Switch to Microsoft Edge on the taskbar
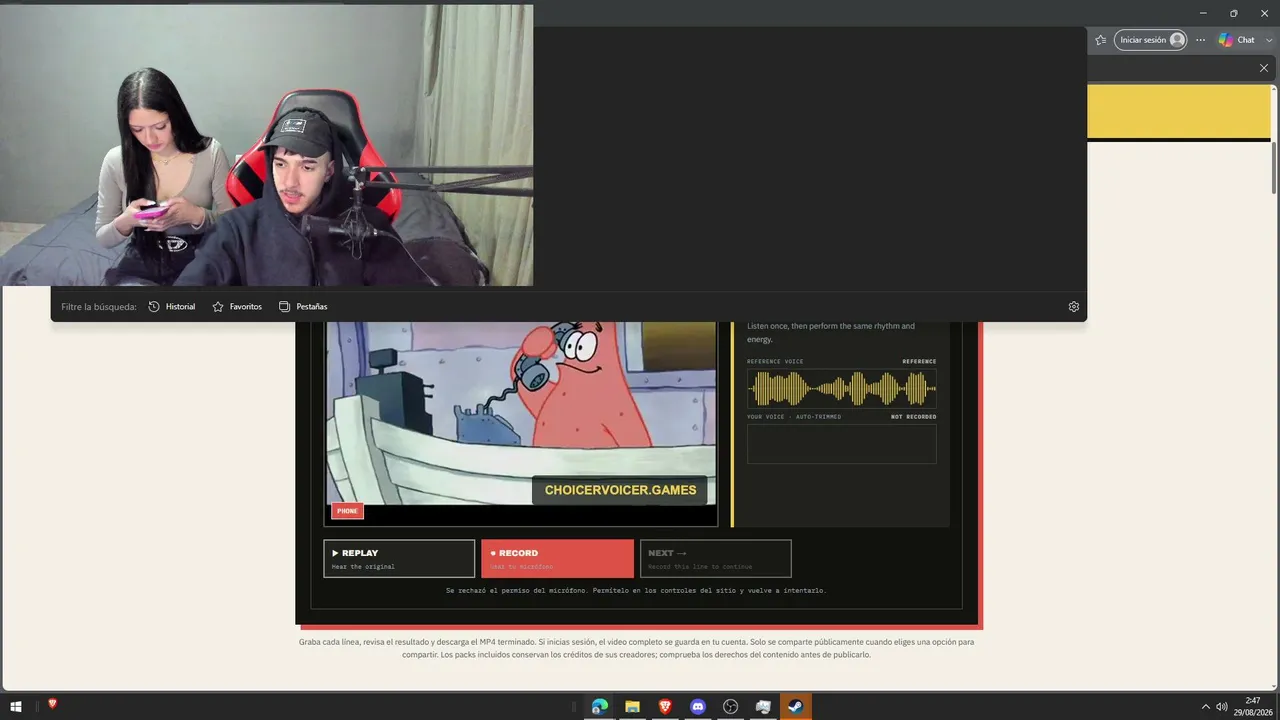1280x720 pixels. pos(600,706)
